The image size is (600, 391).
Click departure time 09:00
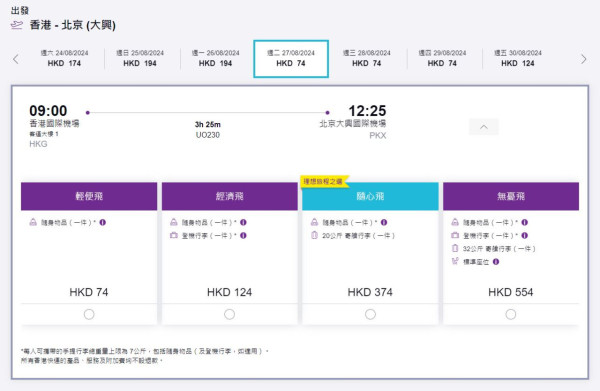coord(48,111)
